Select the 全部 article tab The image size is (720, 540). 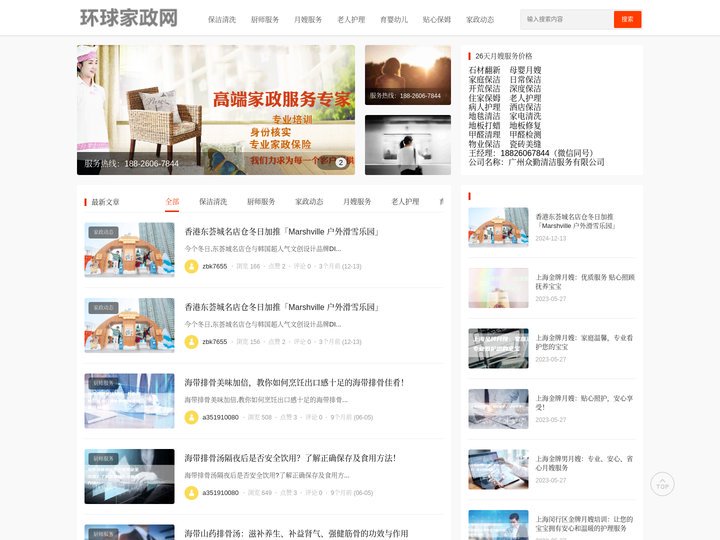coord(172,202)
